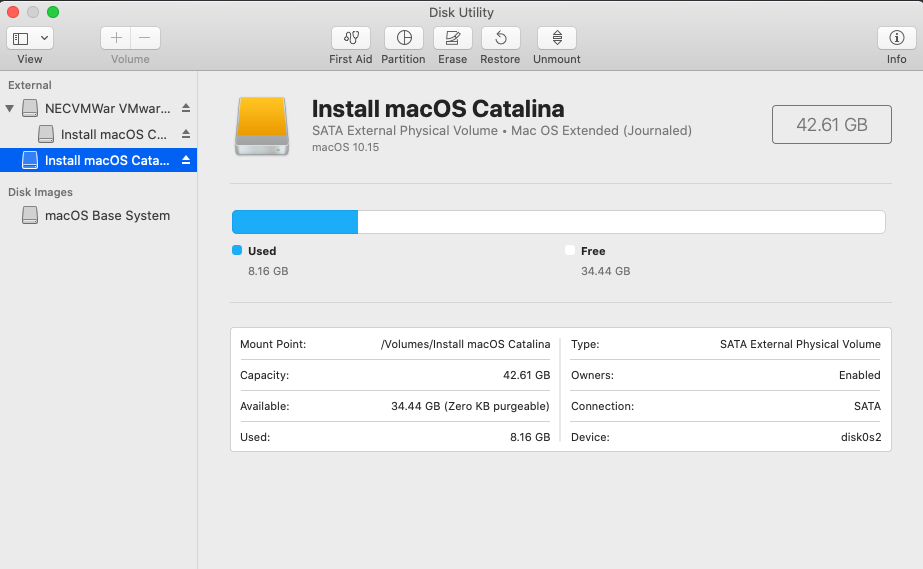Select the NECVMWar VMware drive
The width and height of the screenshot is (923, 569).
pyautogui.click(x=107, y=108)
